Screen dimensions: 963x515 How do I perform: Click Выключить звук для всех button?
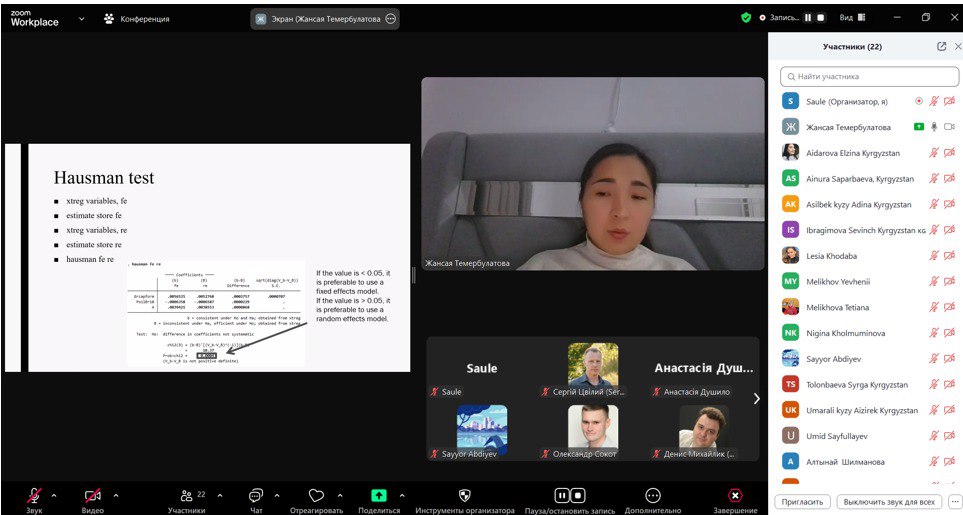click(888, 501)
